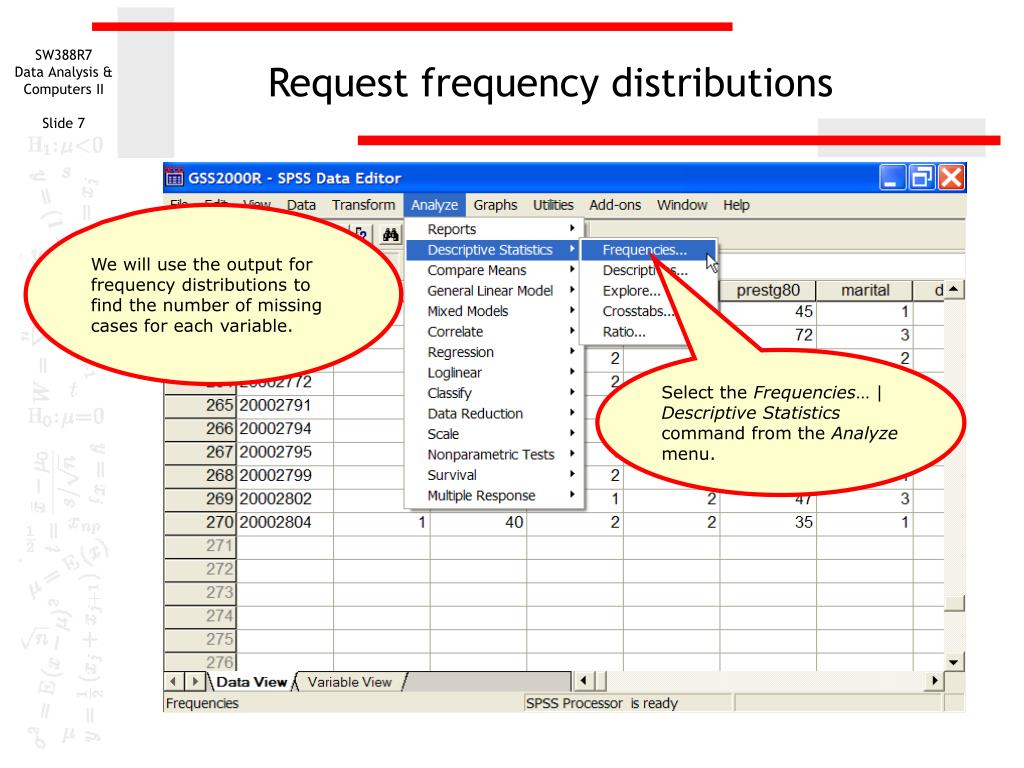Click prestg80 cell with value 45
Viewport: 1024px width, 768px height.
(x=768, y=312)
